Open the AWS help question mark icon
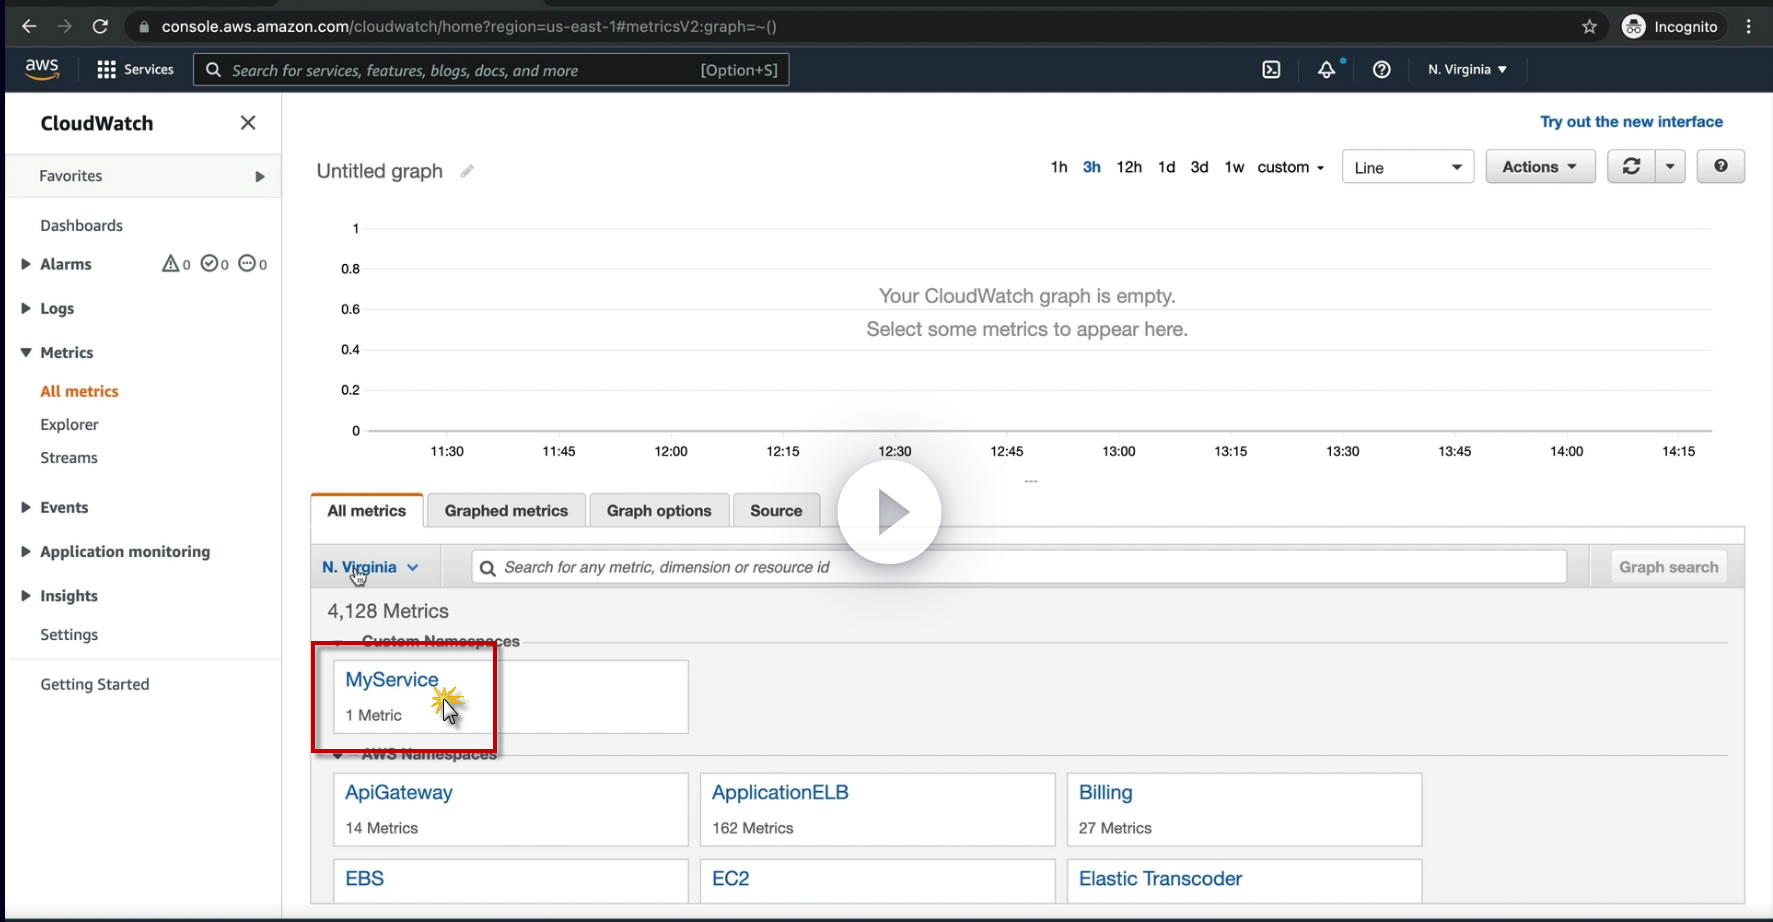This screenshot has width=1773, height=922. click(1381, 69)
